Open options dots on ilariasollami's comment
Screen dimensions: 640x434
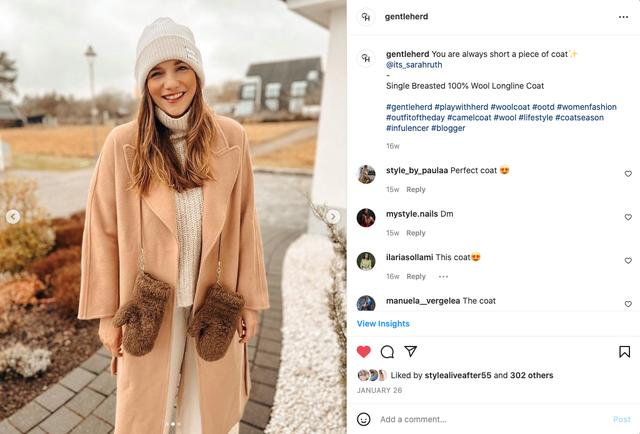click(443, 276)
